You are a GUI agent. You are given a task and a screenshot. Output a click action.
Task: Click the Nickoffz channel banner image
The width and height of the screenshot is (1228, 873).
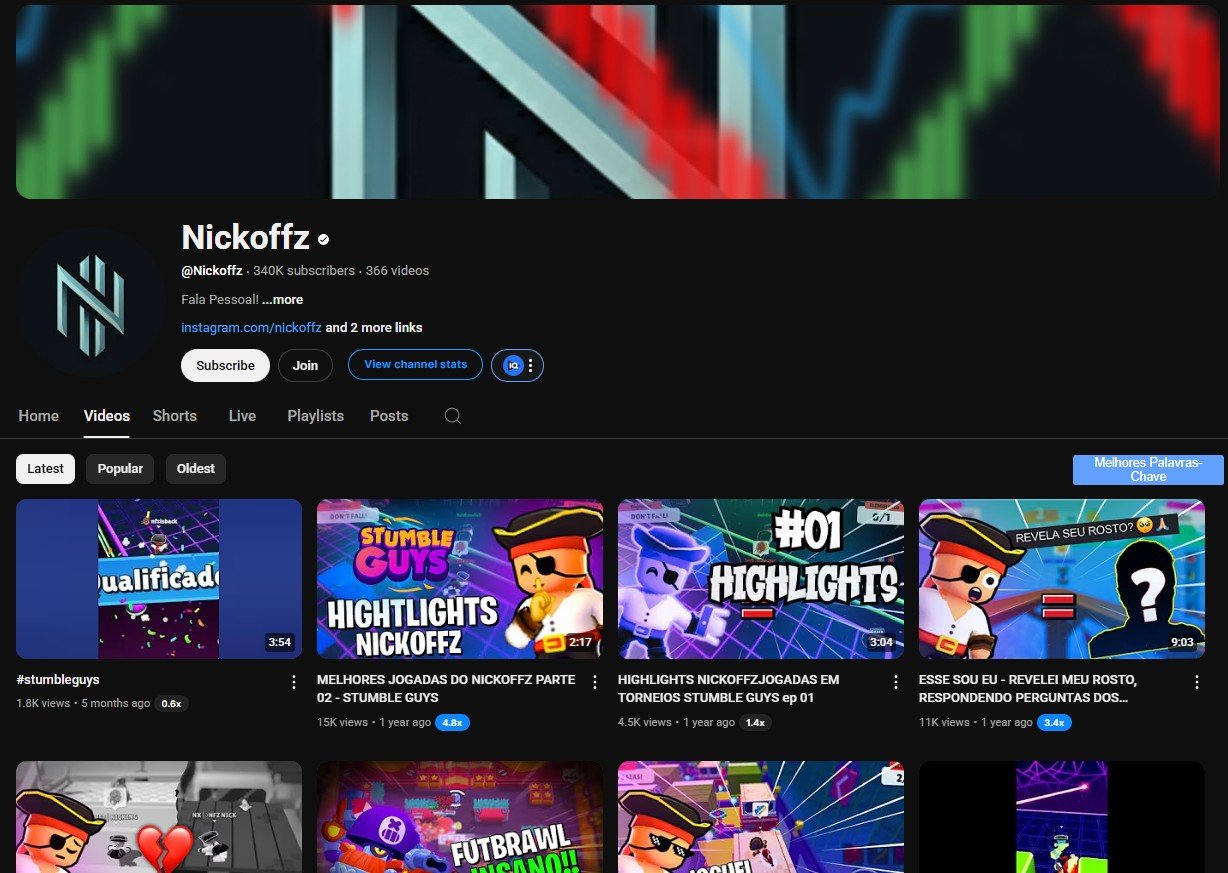(x=618, y=102)
